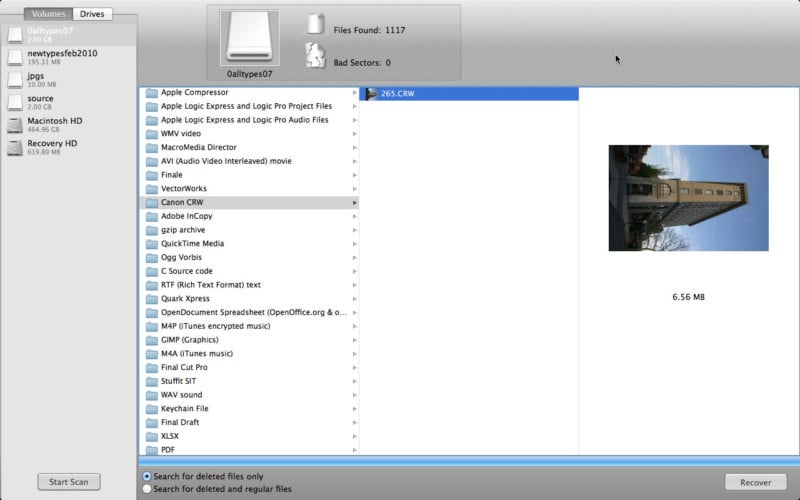Select the jpgs volume icon
The height and width of the screenshot is (500, 800).
pos(15,79)
